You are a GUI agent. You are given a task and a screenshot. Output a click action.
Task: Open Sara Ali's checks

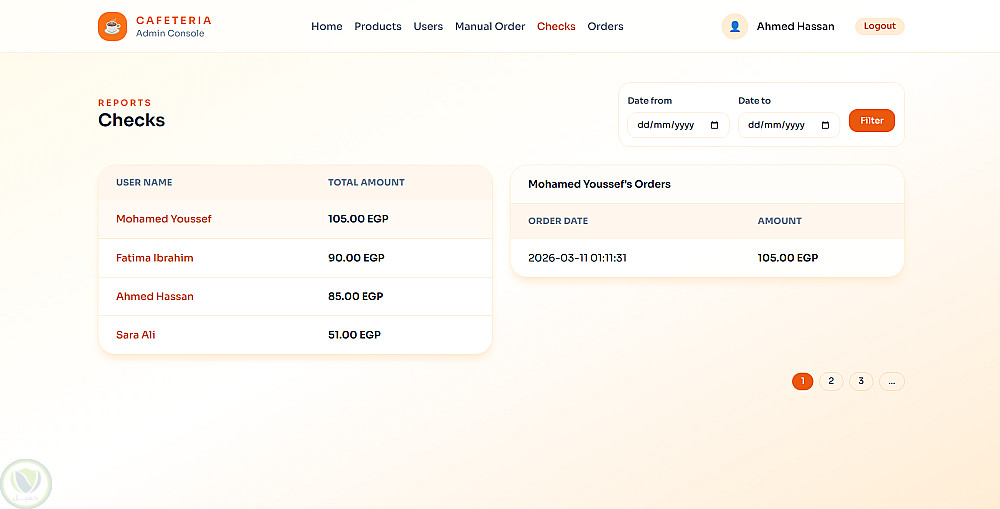click(x=135, y=335)
